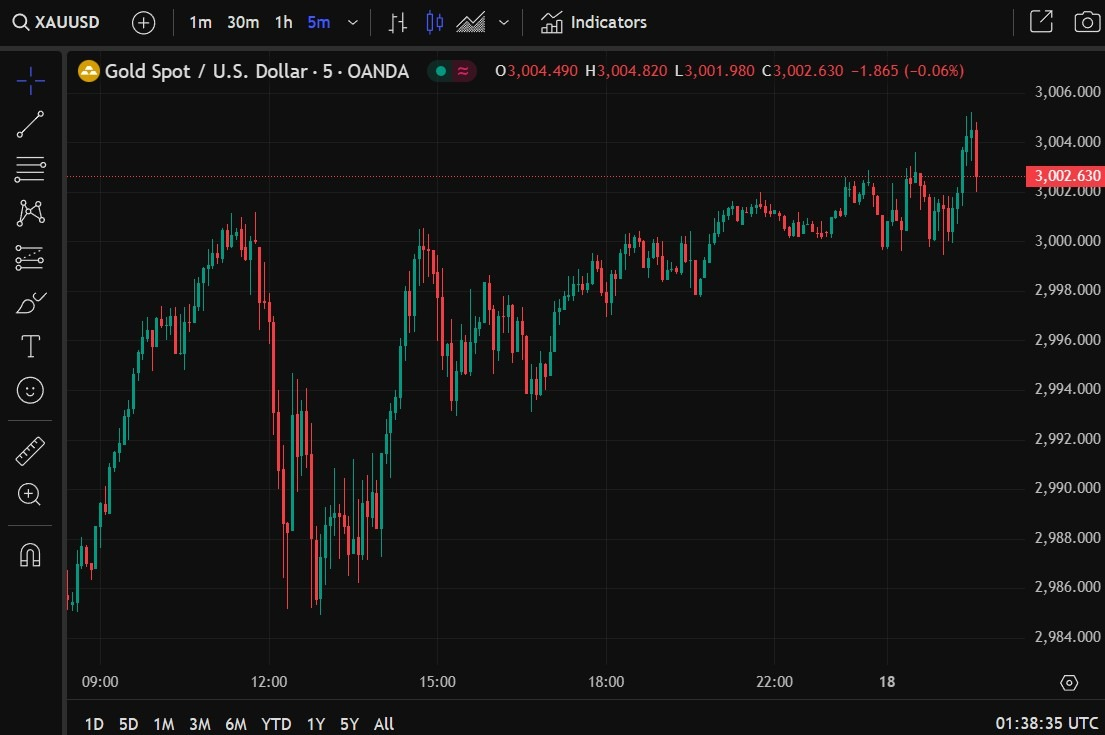Select the ruler measure tool
This screenshot has height=735, width=1105.
pyautogui.click(x=30, y=451)
